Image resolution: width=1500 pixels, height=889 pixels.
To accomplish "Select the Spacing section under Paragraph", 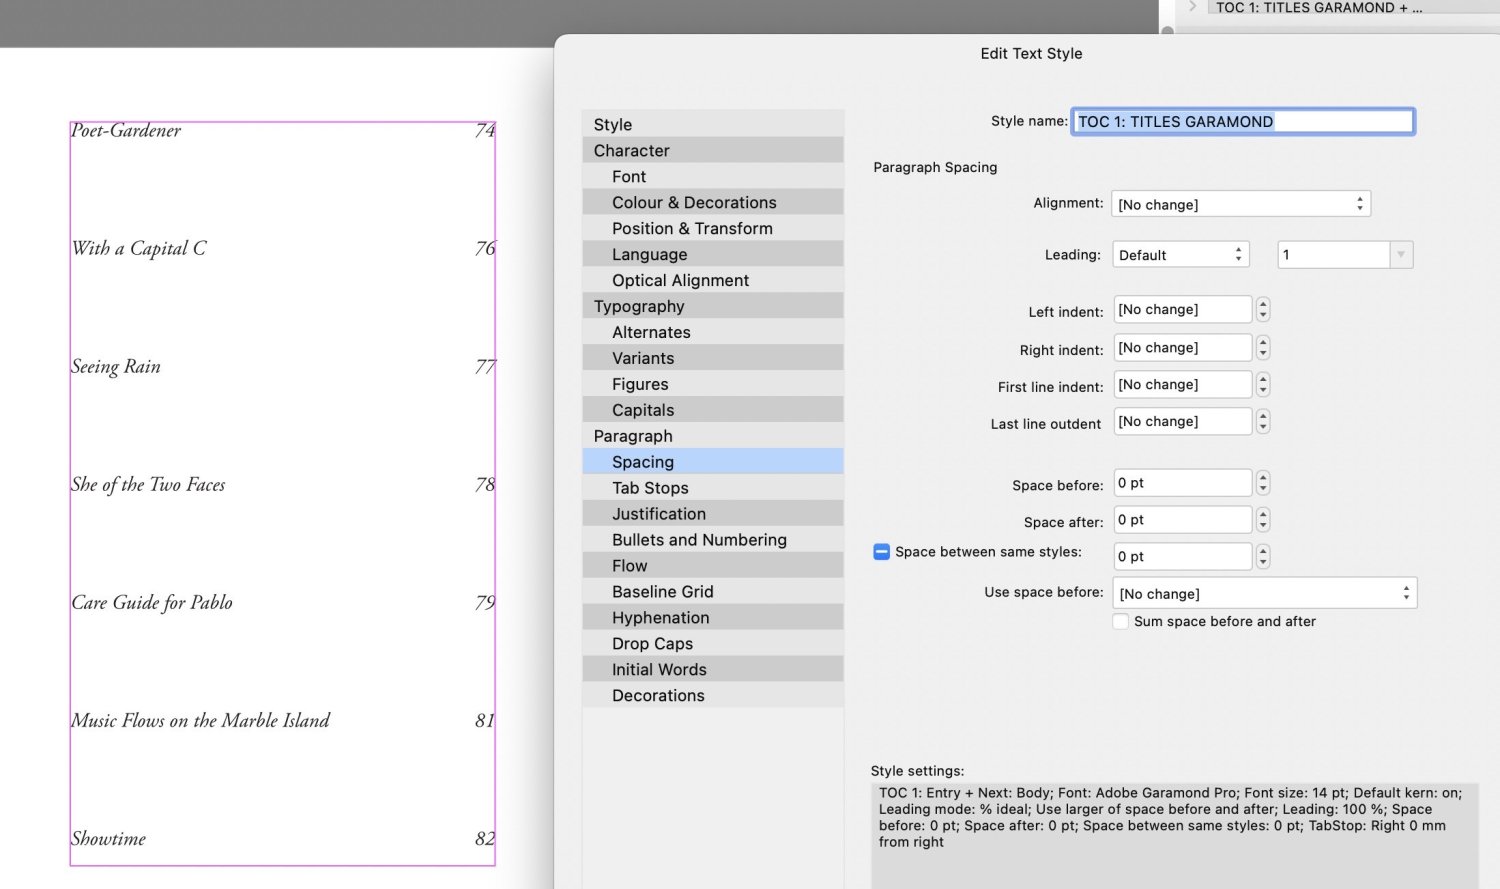I will (642, 461).
